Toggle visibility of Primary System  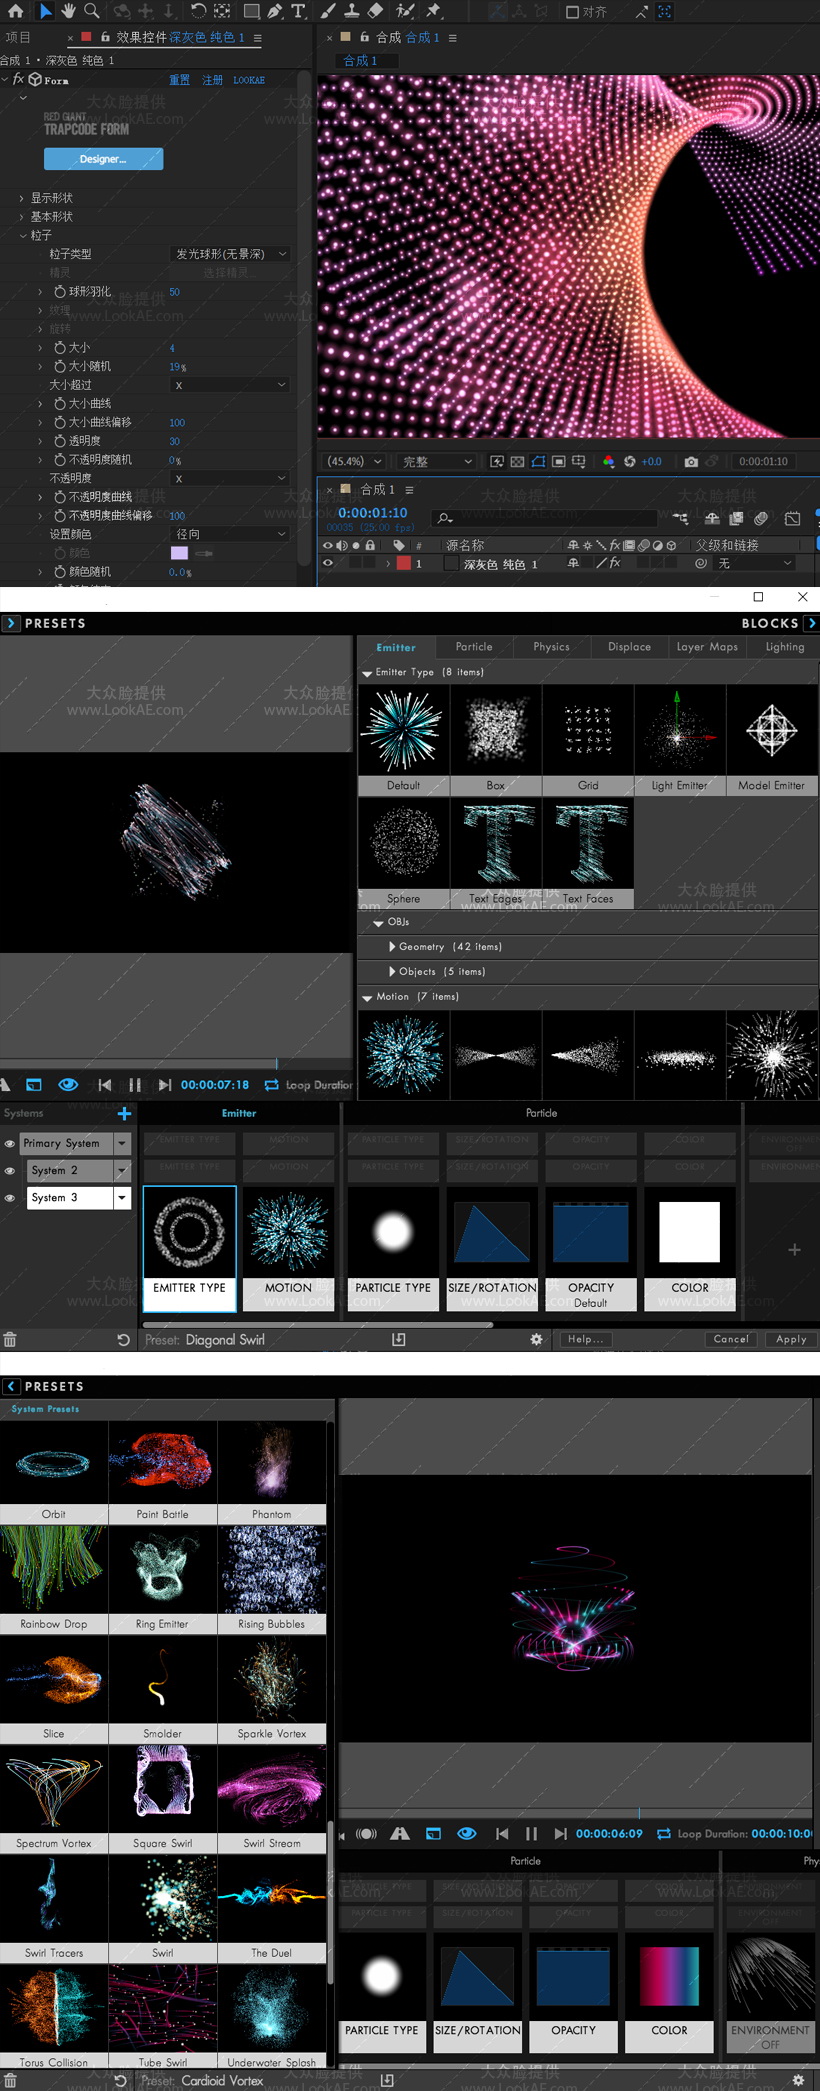[x=10, y=1143]
